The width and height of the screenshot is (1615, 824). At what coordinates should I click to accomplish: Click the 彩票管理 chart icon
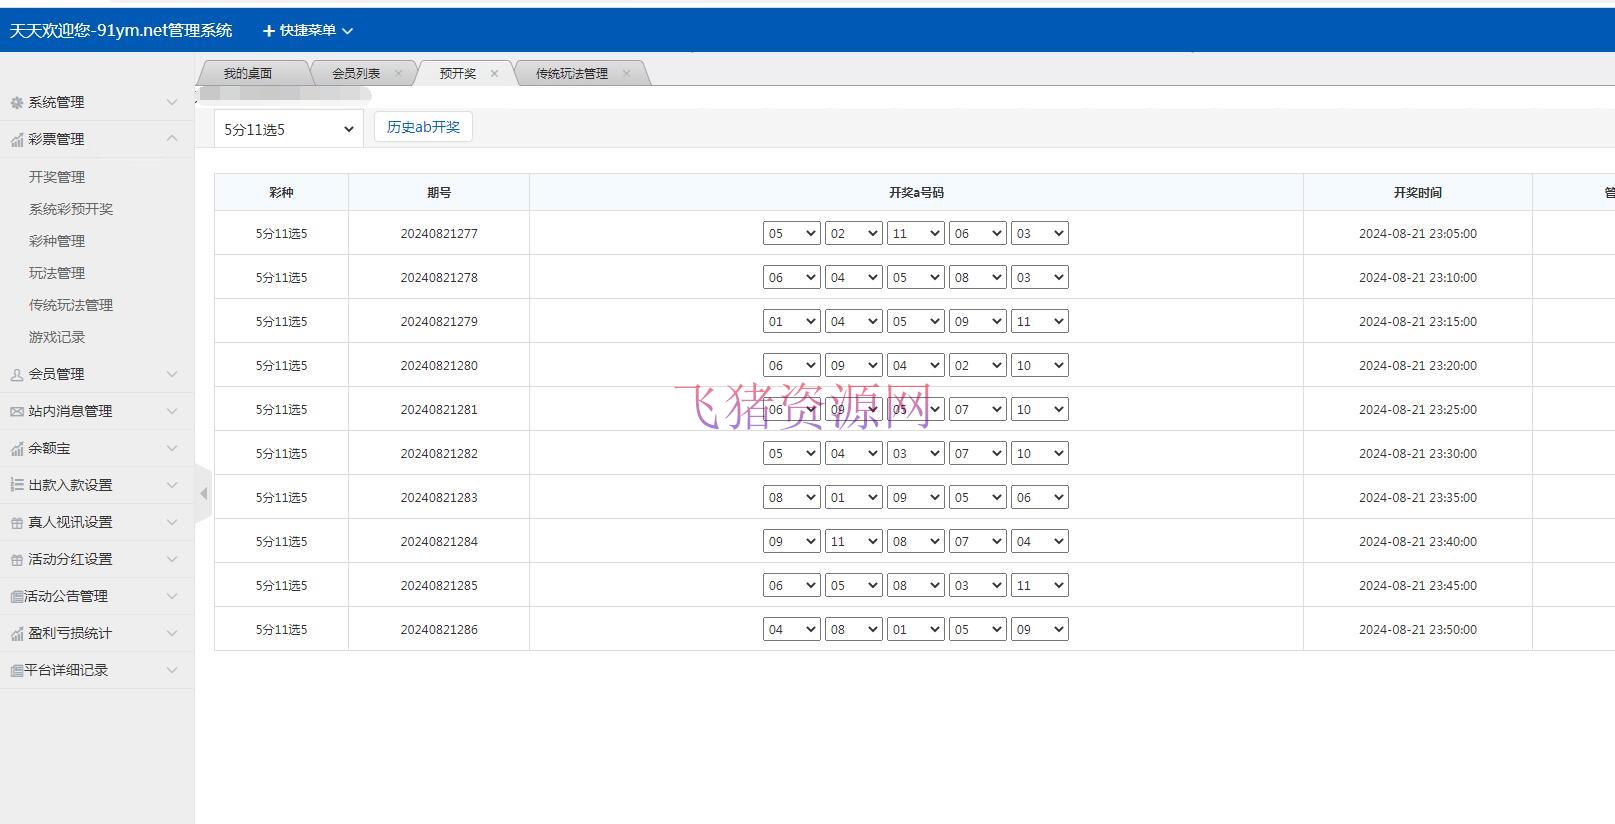pos(17,140)
